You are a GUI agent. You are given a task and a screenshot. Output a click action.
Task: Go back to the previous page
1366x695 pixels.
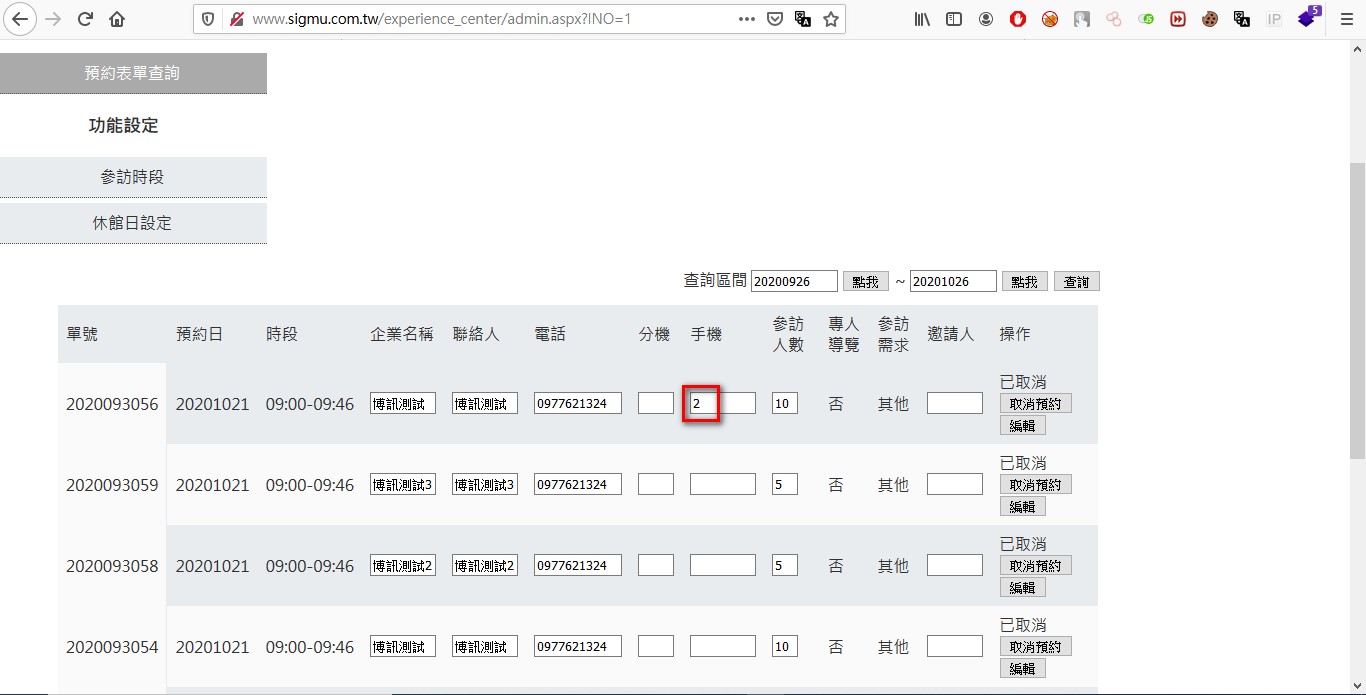[x=21, y=19]
